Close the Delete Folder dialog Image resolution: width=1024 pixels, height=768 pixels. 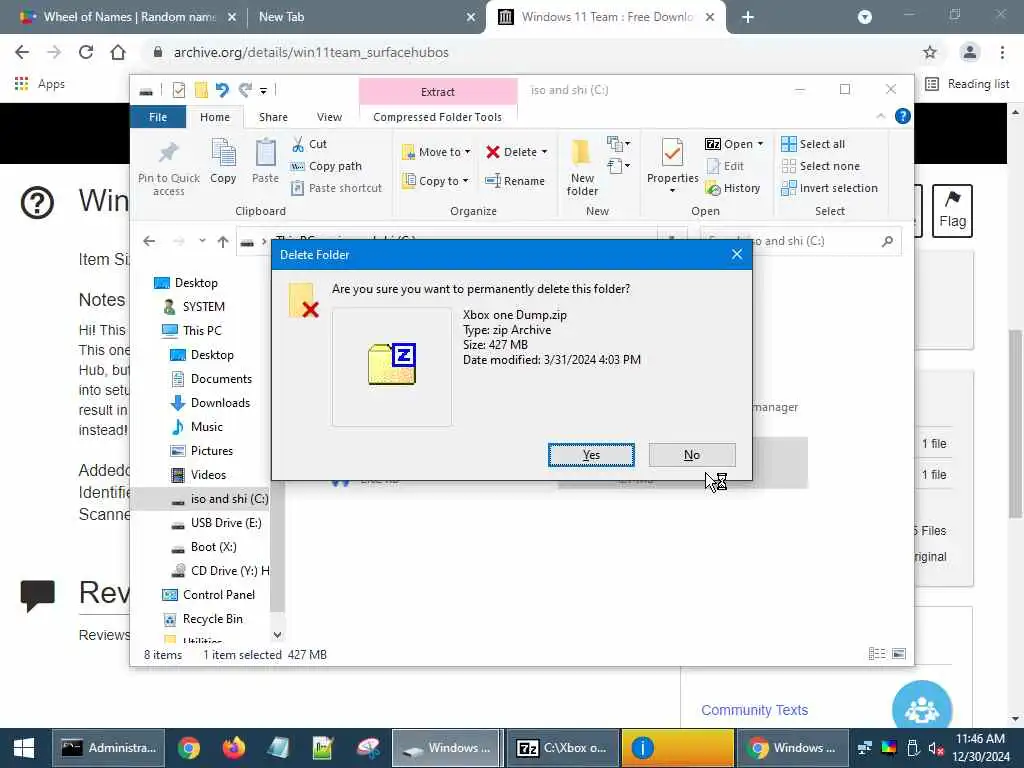[737, 255]
